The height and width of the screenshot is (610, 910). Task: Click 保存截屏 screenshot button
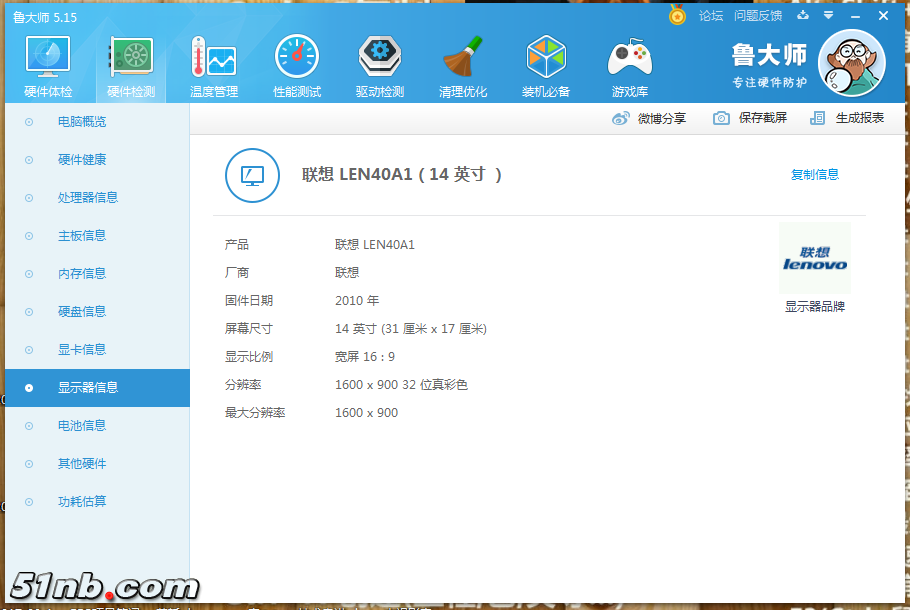(x=750, y=118)
